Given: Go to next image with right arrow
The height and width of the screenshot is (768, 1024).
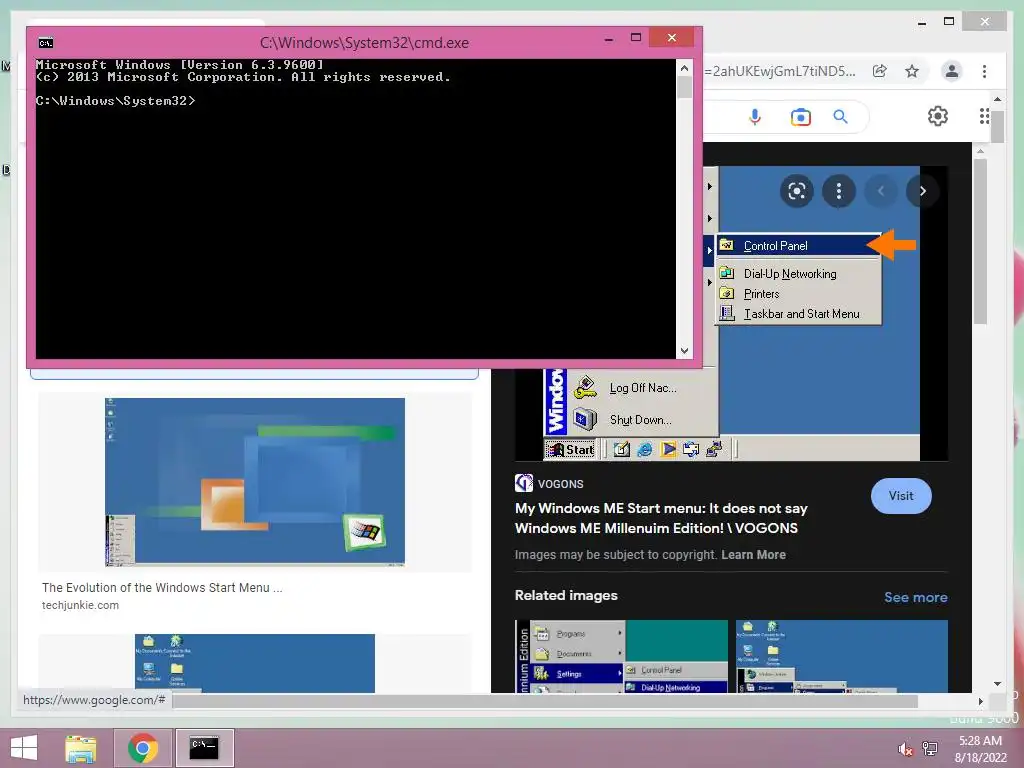Looking at the screenshot, I should 922,191.
